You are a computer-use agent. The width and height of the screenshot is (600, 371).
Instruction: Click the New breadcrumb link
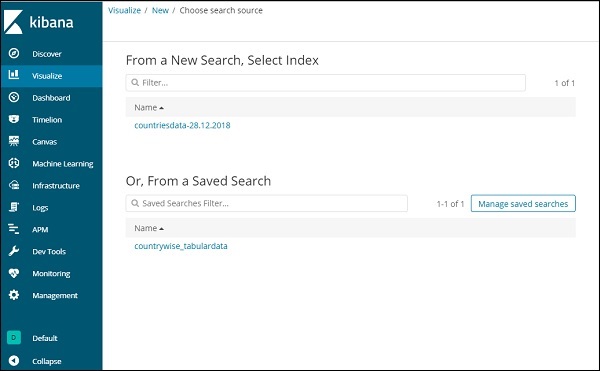(x=160, y=10)
